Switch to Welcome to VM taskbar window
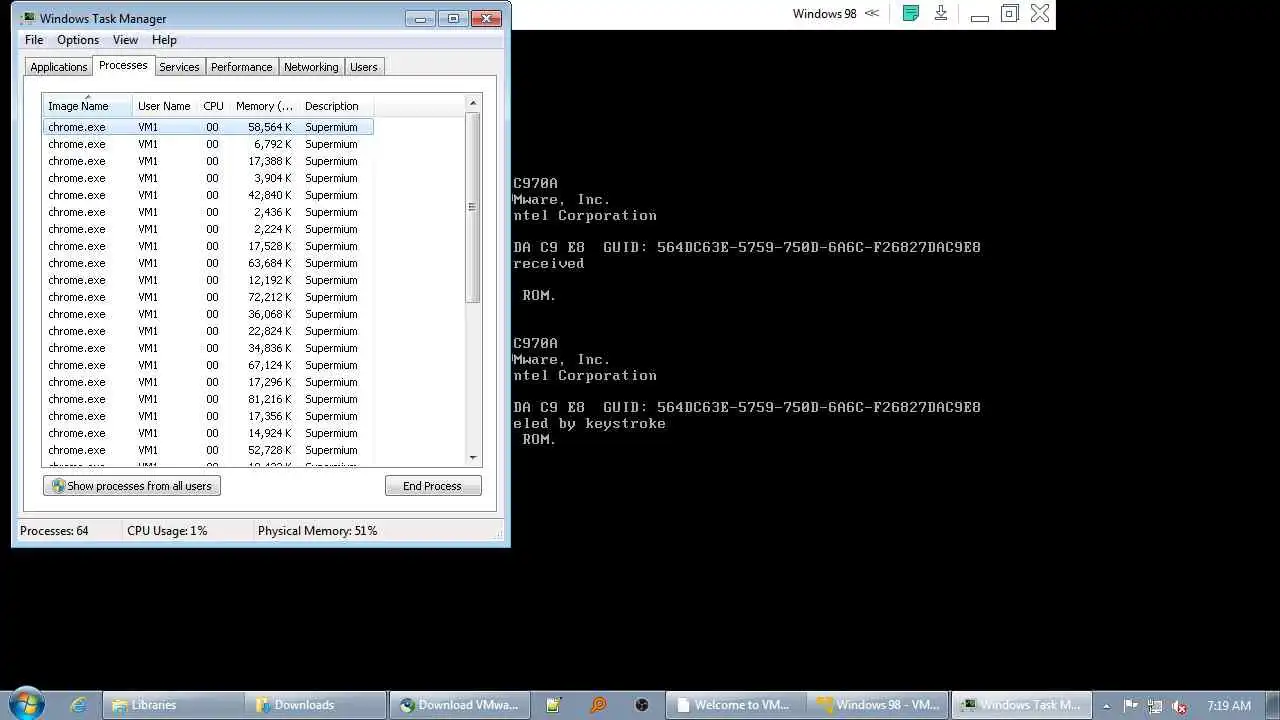 (x=736, y=705)
